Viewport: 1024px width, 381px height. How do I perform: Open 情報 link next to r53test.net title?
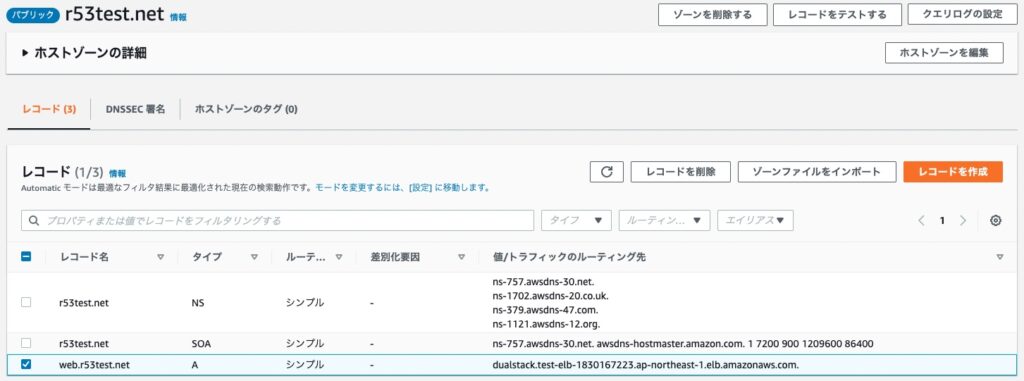pyautogui.click(x=178, y=18)
